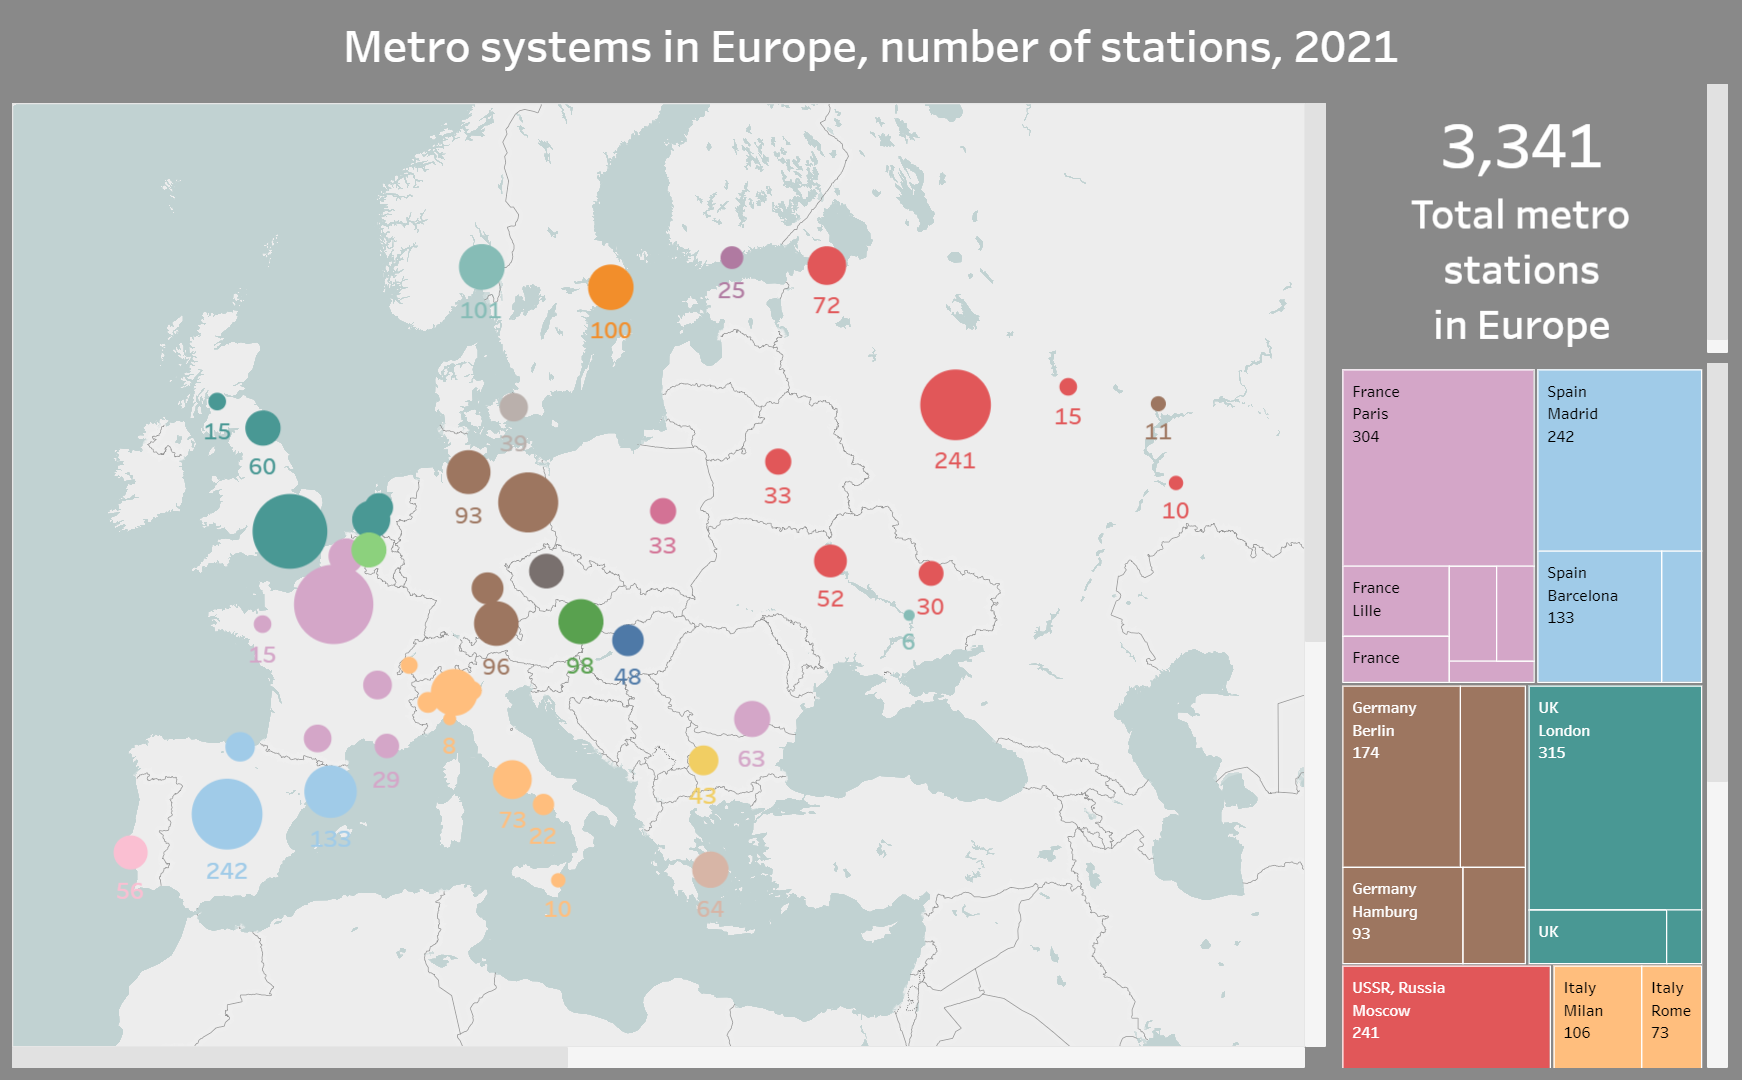This screenshot has height=1080, width=1742.
Task: Click the UK London 315 treemap tile
Action: pos(1615,797)
